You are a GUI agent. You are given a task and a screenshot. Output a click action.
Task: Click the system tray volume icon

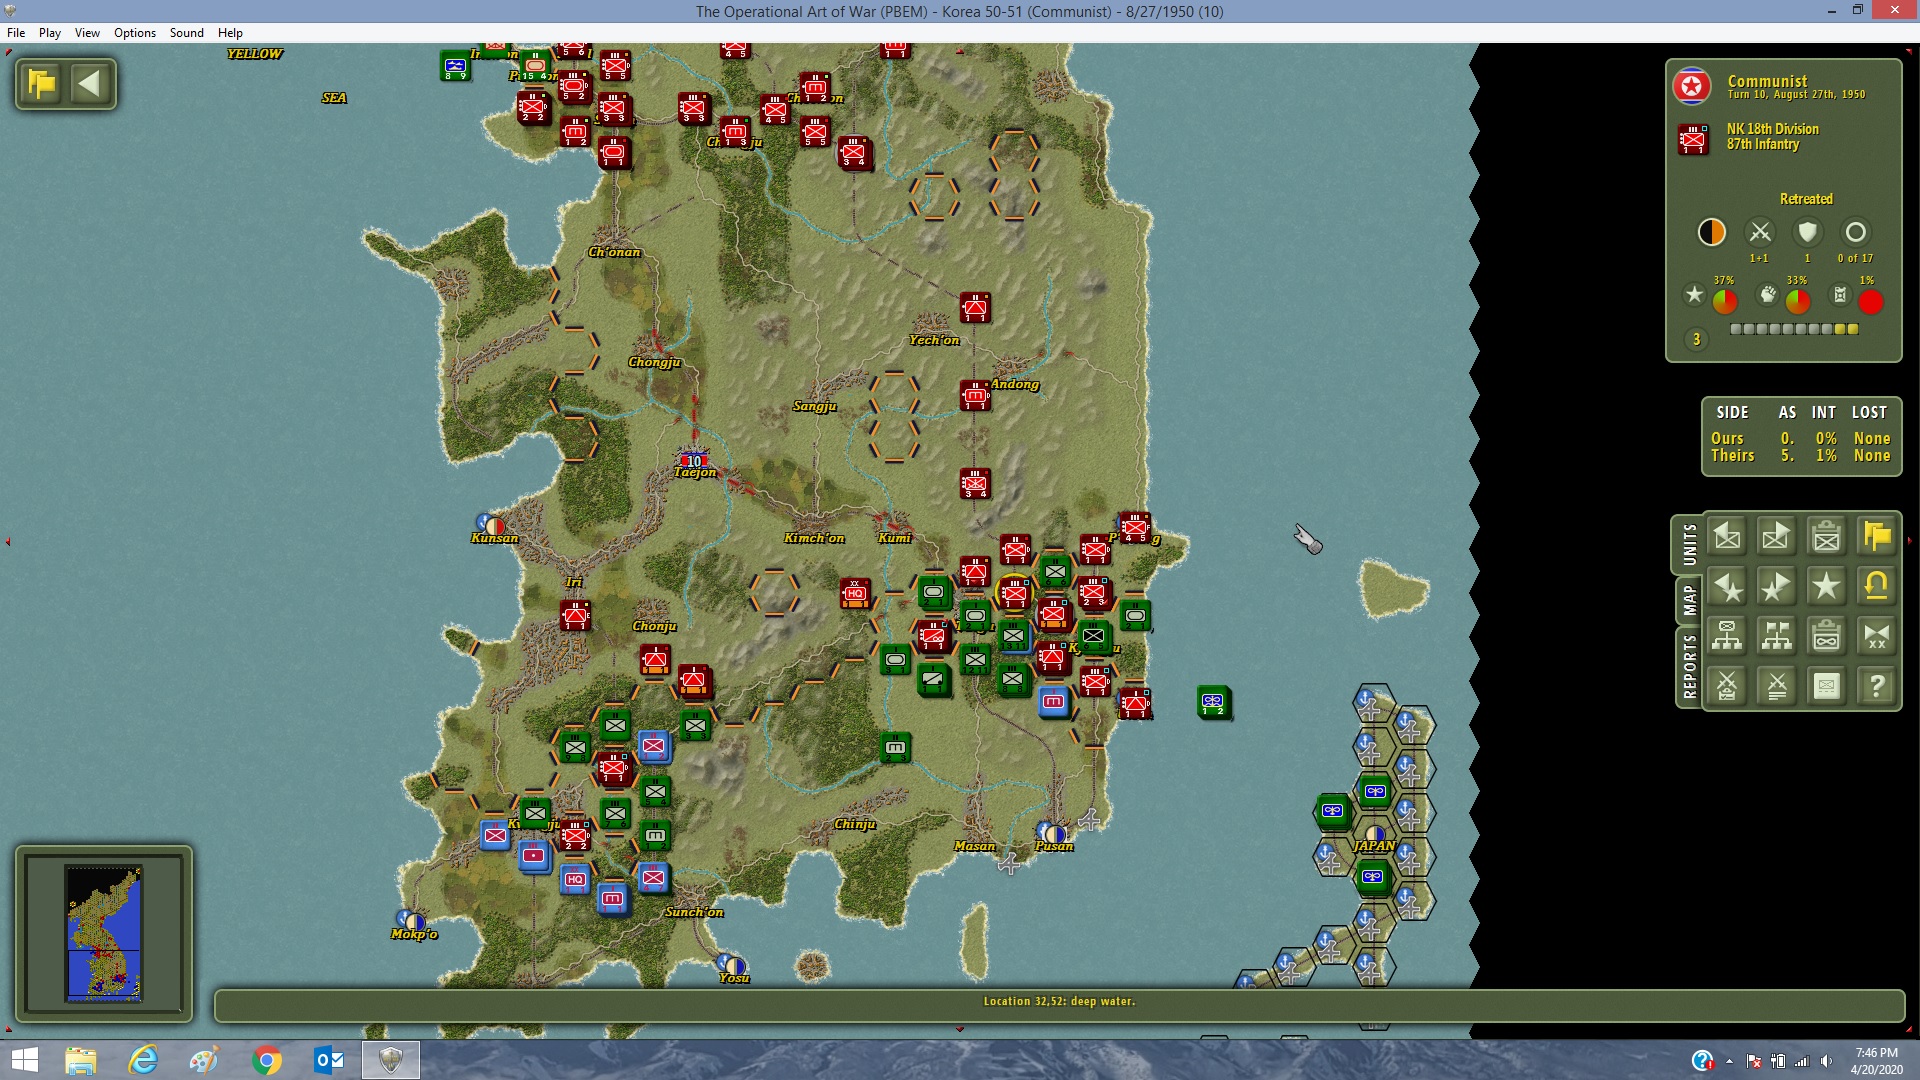pyautogui.click(x=1826, y=1061)
